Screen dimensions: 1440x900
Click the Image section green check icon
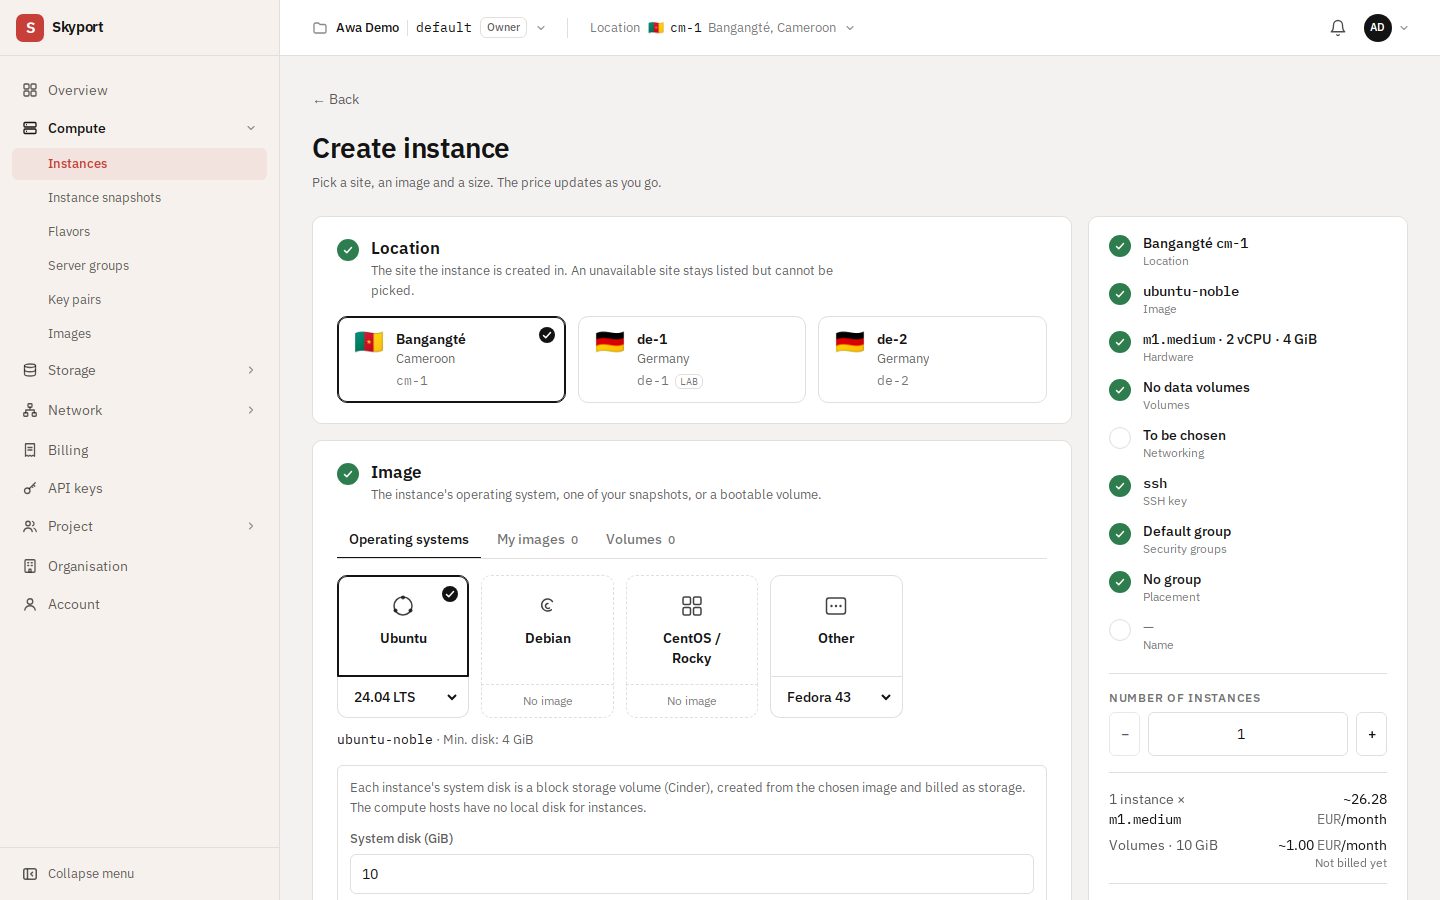point(348,474)
